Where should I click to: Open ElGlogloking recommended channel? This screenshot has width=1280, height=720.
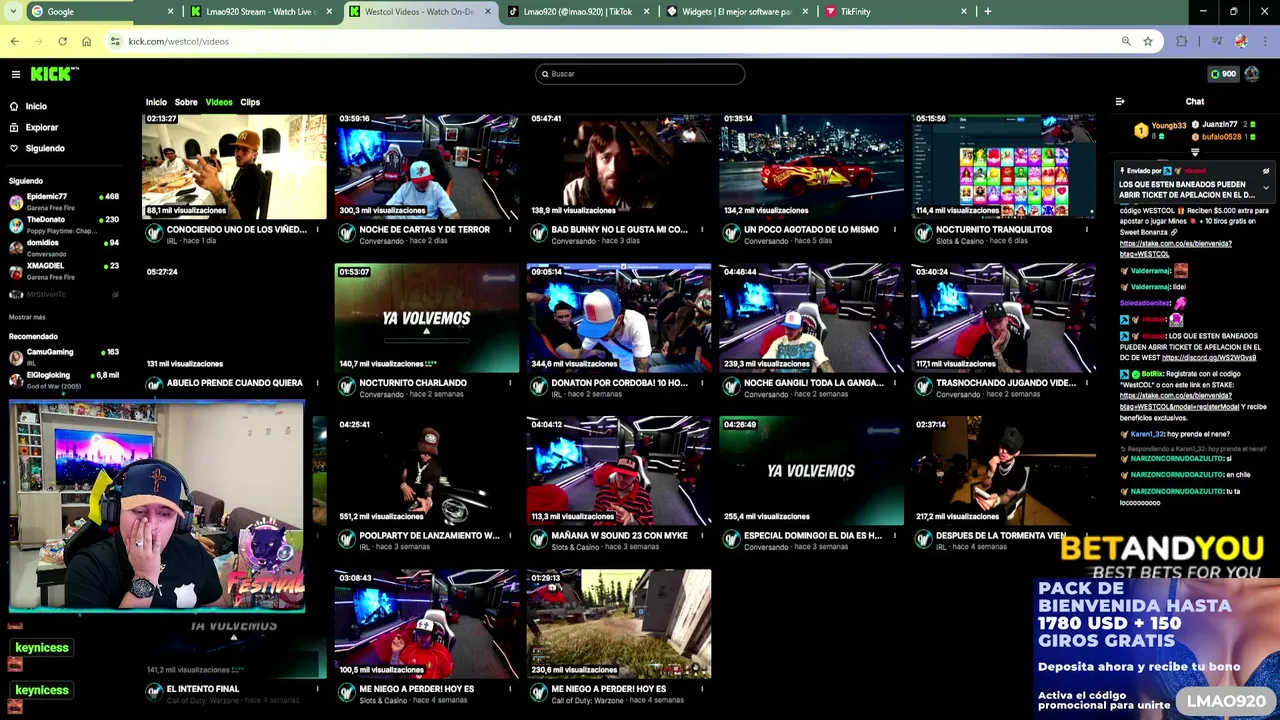[x=62, y=379]
